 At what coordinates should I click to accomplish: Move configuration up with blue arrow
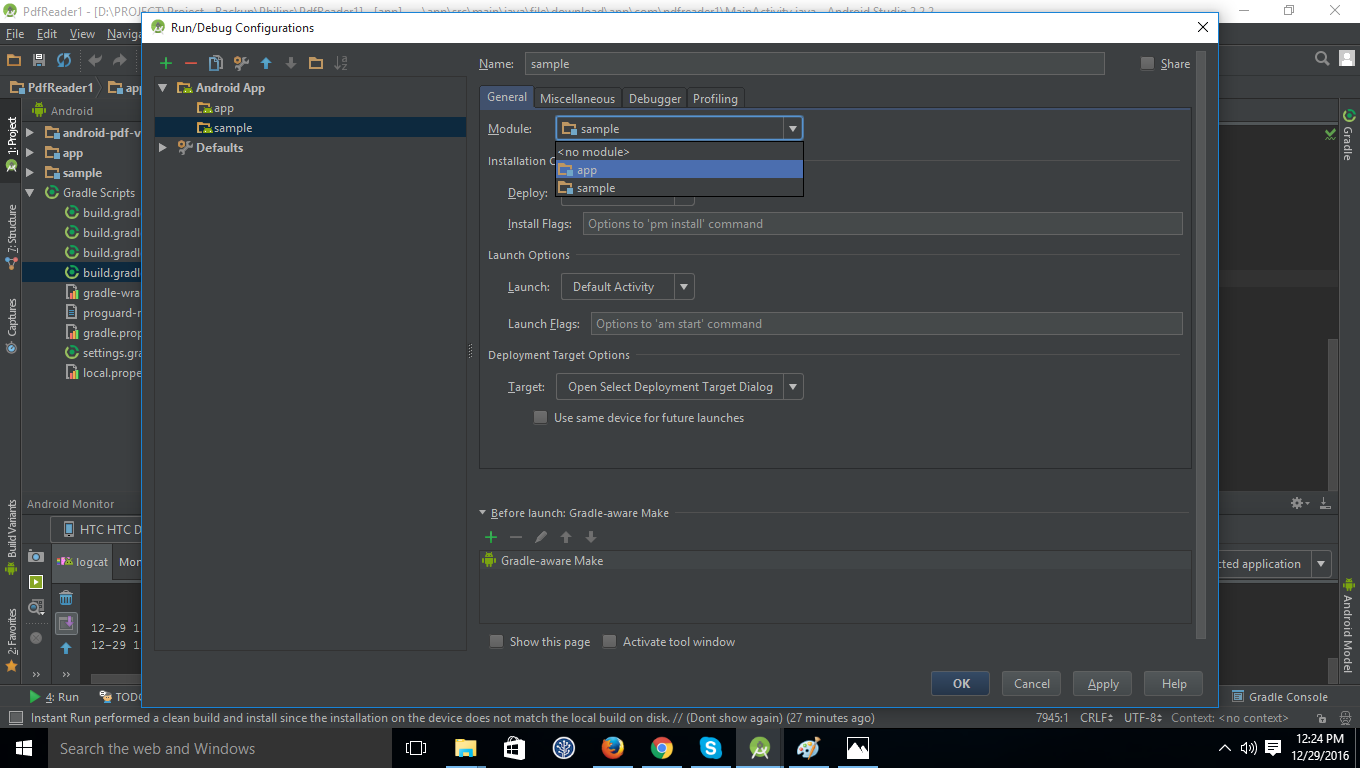click(x=266, y=63)
